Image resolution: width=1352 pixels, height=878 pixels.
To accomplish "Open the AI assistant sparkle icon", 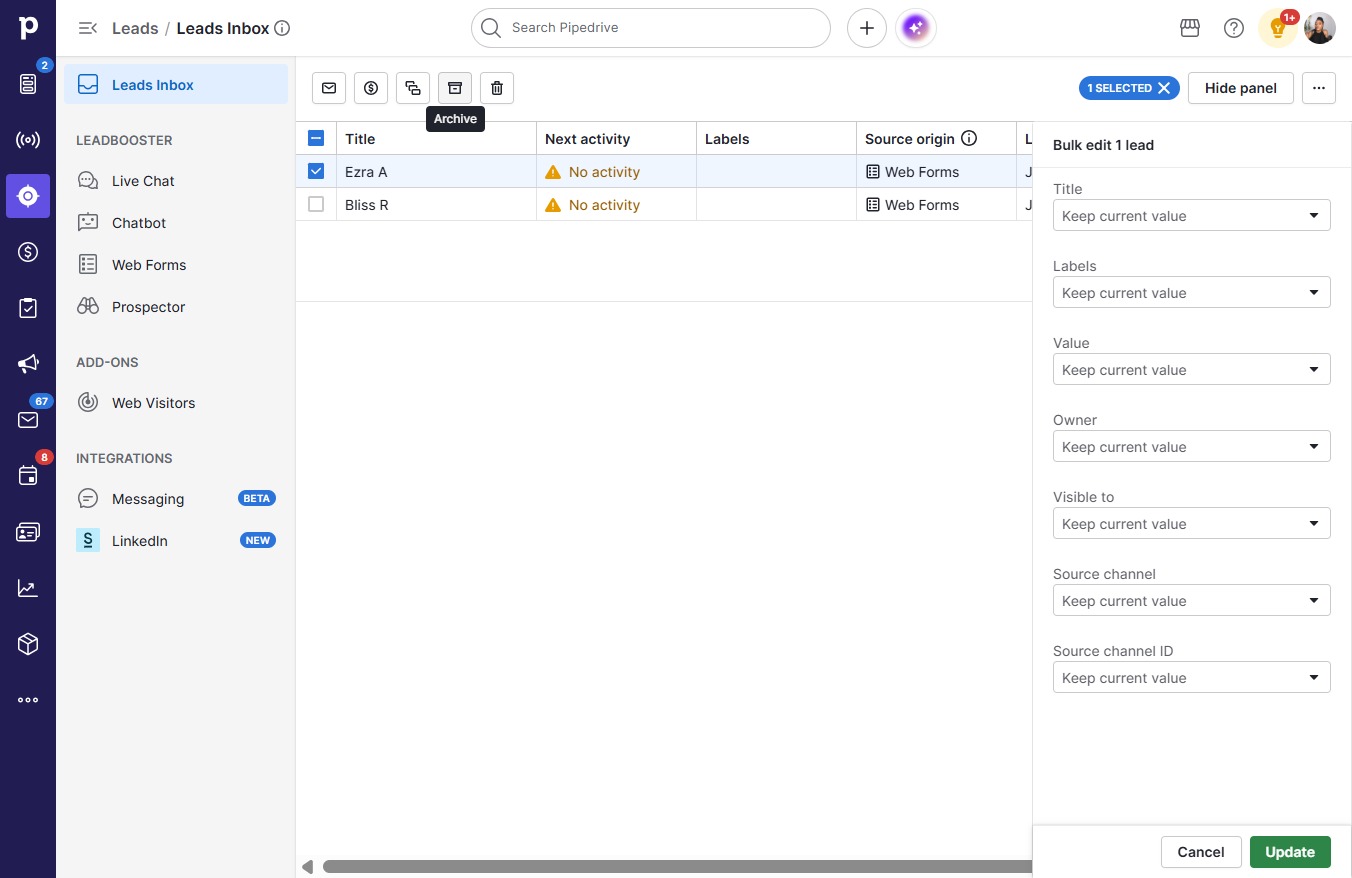I will 916,28.
